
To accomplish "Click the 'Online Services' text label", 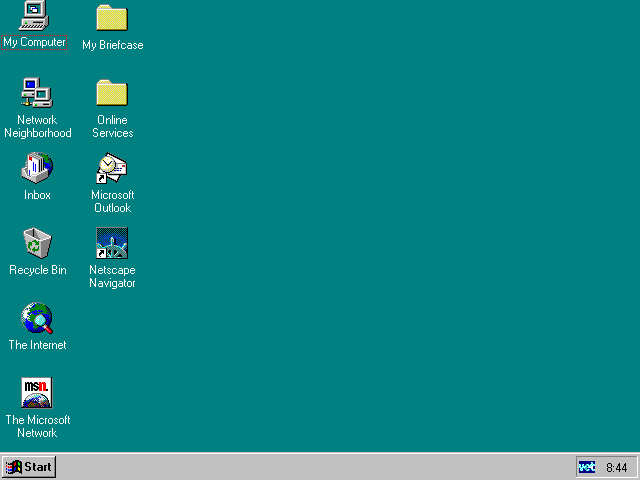I will 112,127.
